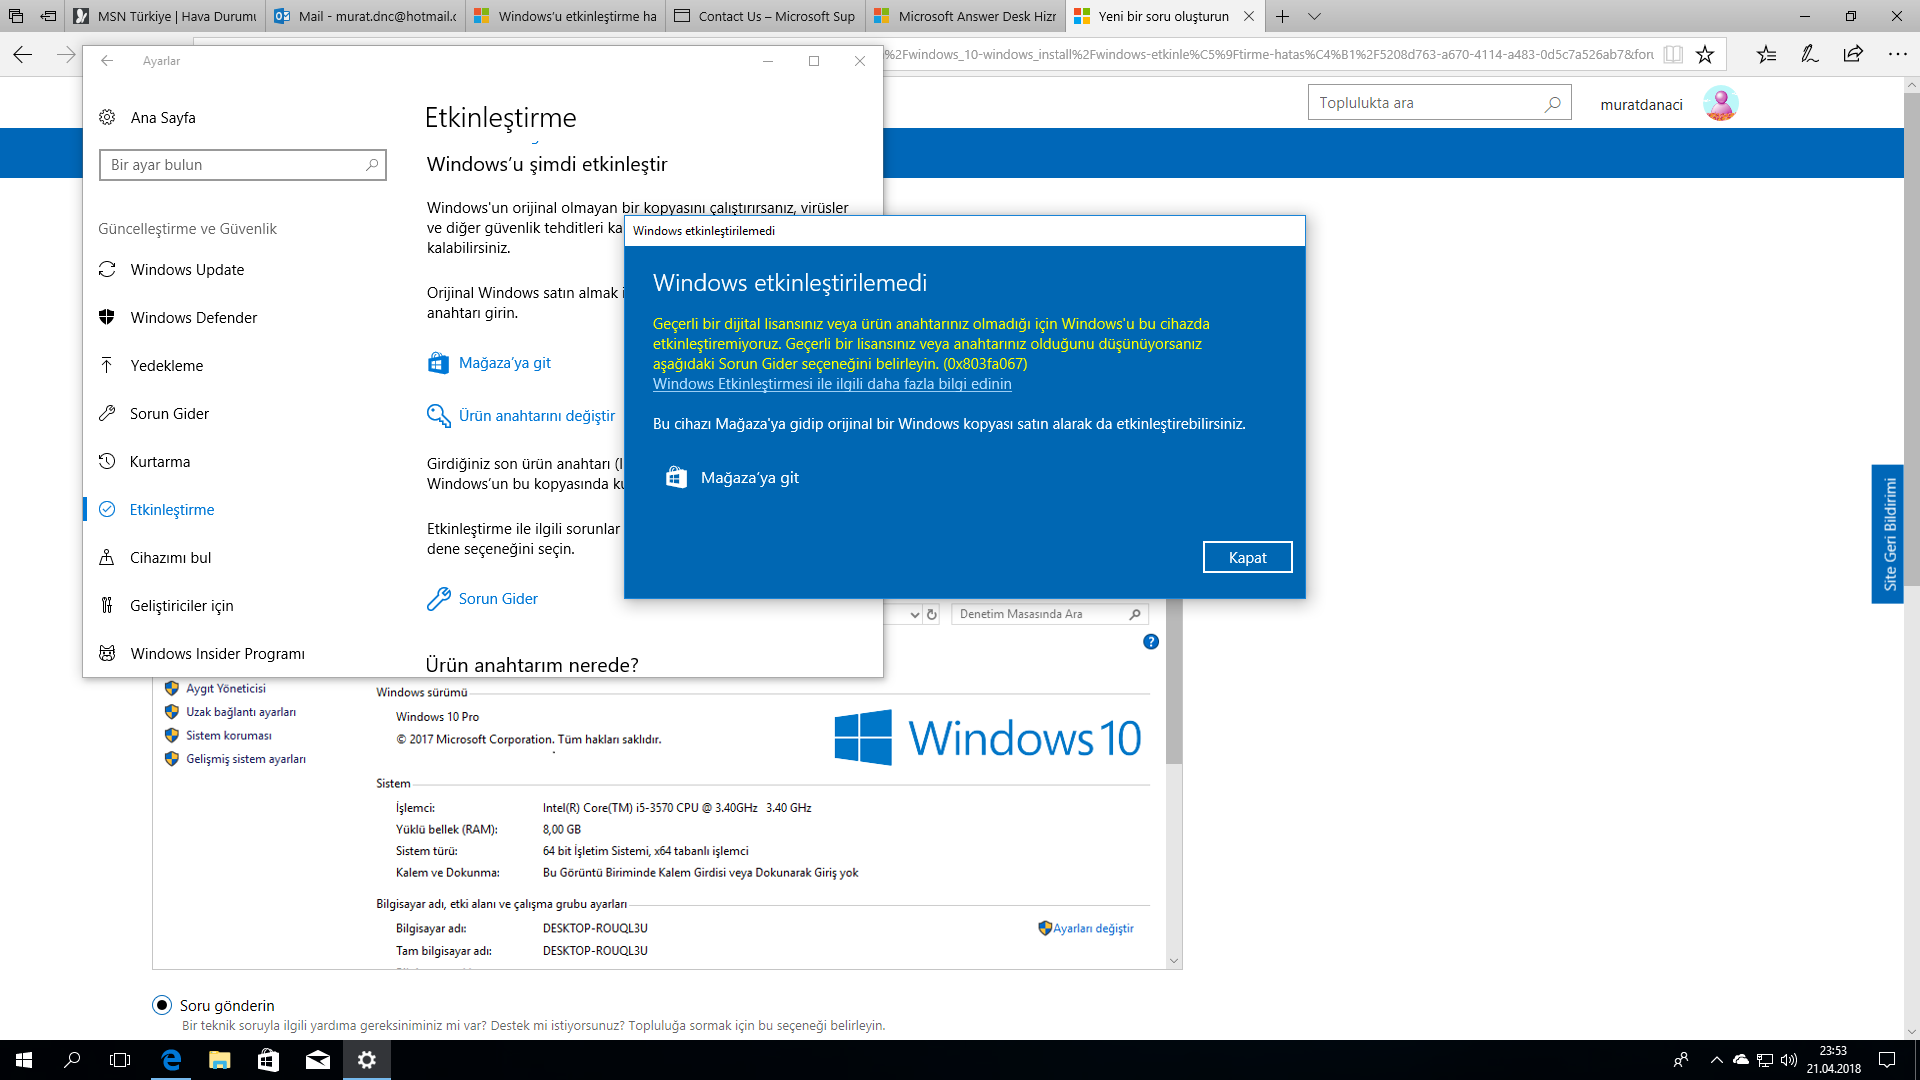Click the Kurtarma history clock icon
Image resolution: width=1920 pixels, height=1080 pixels.
pyautogui.click(x=107, y=461)
